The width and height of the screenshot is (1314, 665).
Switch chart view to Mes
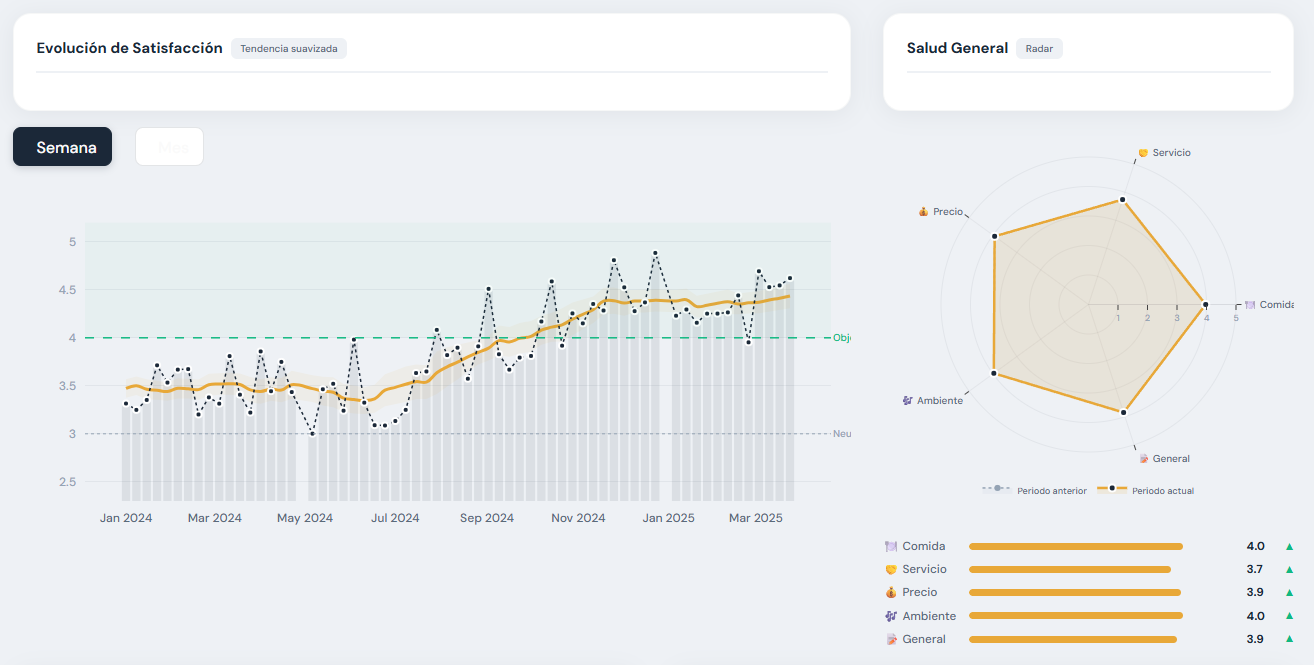pos(169,147)
